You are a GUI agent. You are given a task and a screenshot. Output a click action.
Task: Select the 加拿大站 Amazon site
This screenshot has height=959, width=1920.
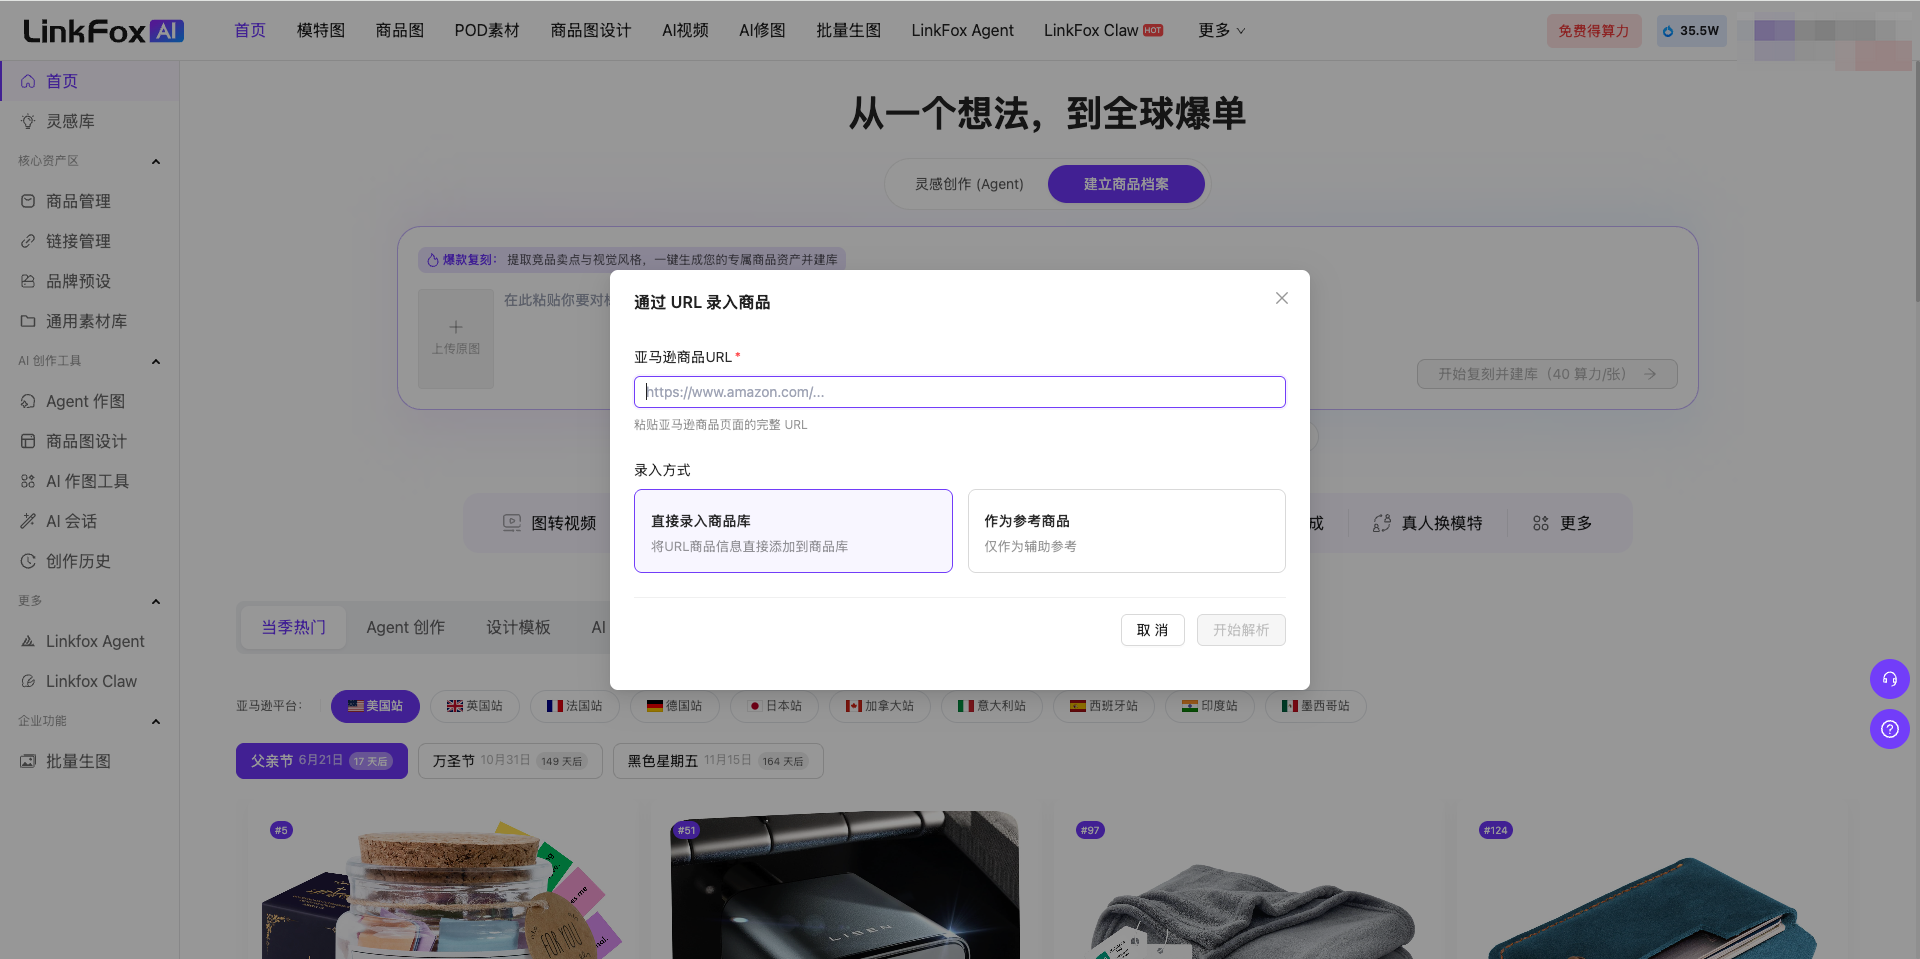[x=879, y=706]
